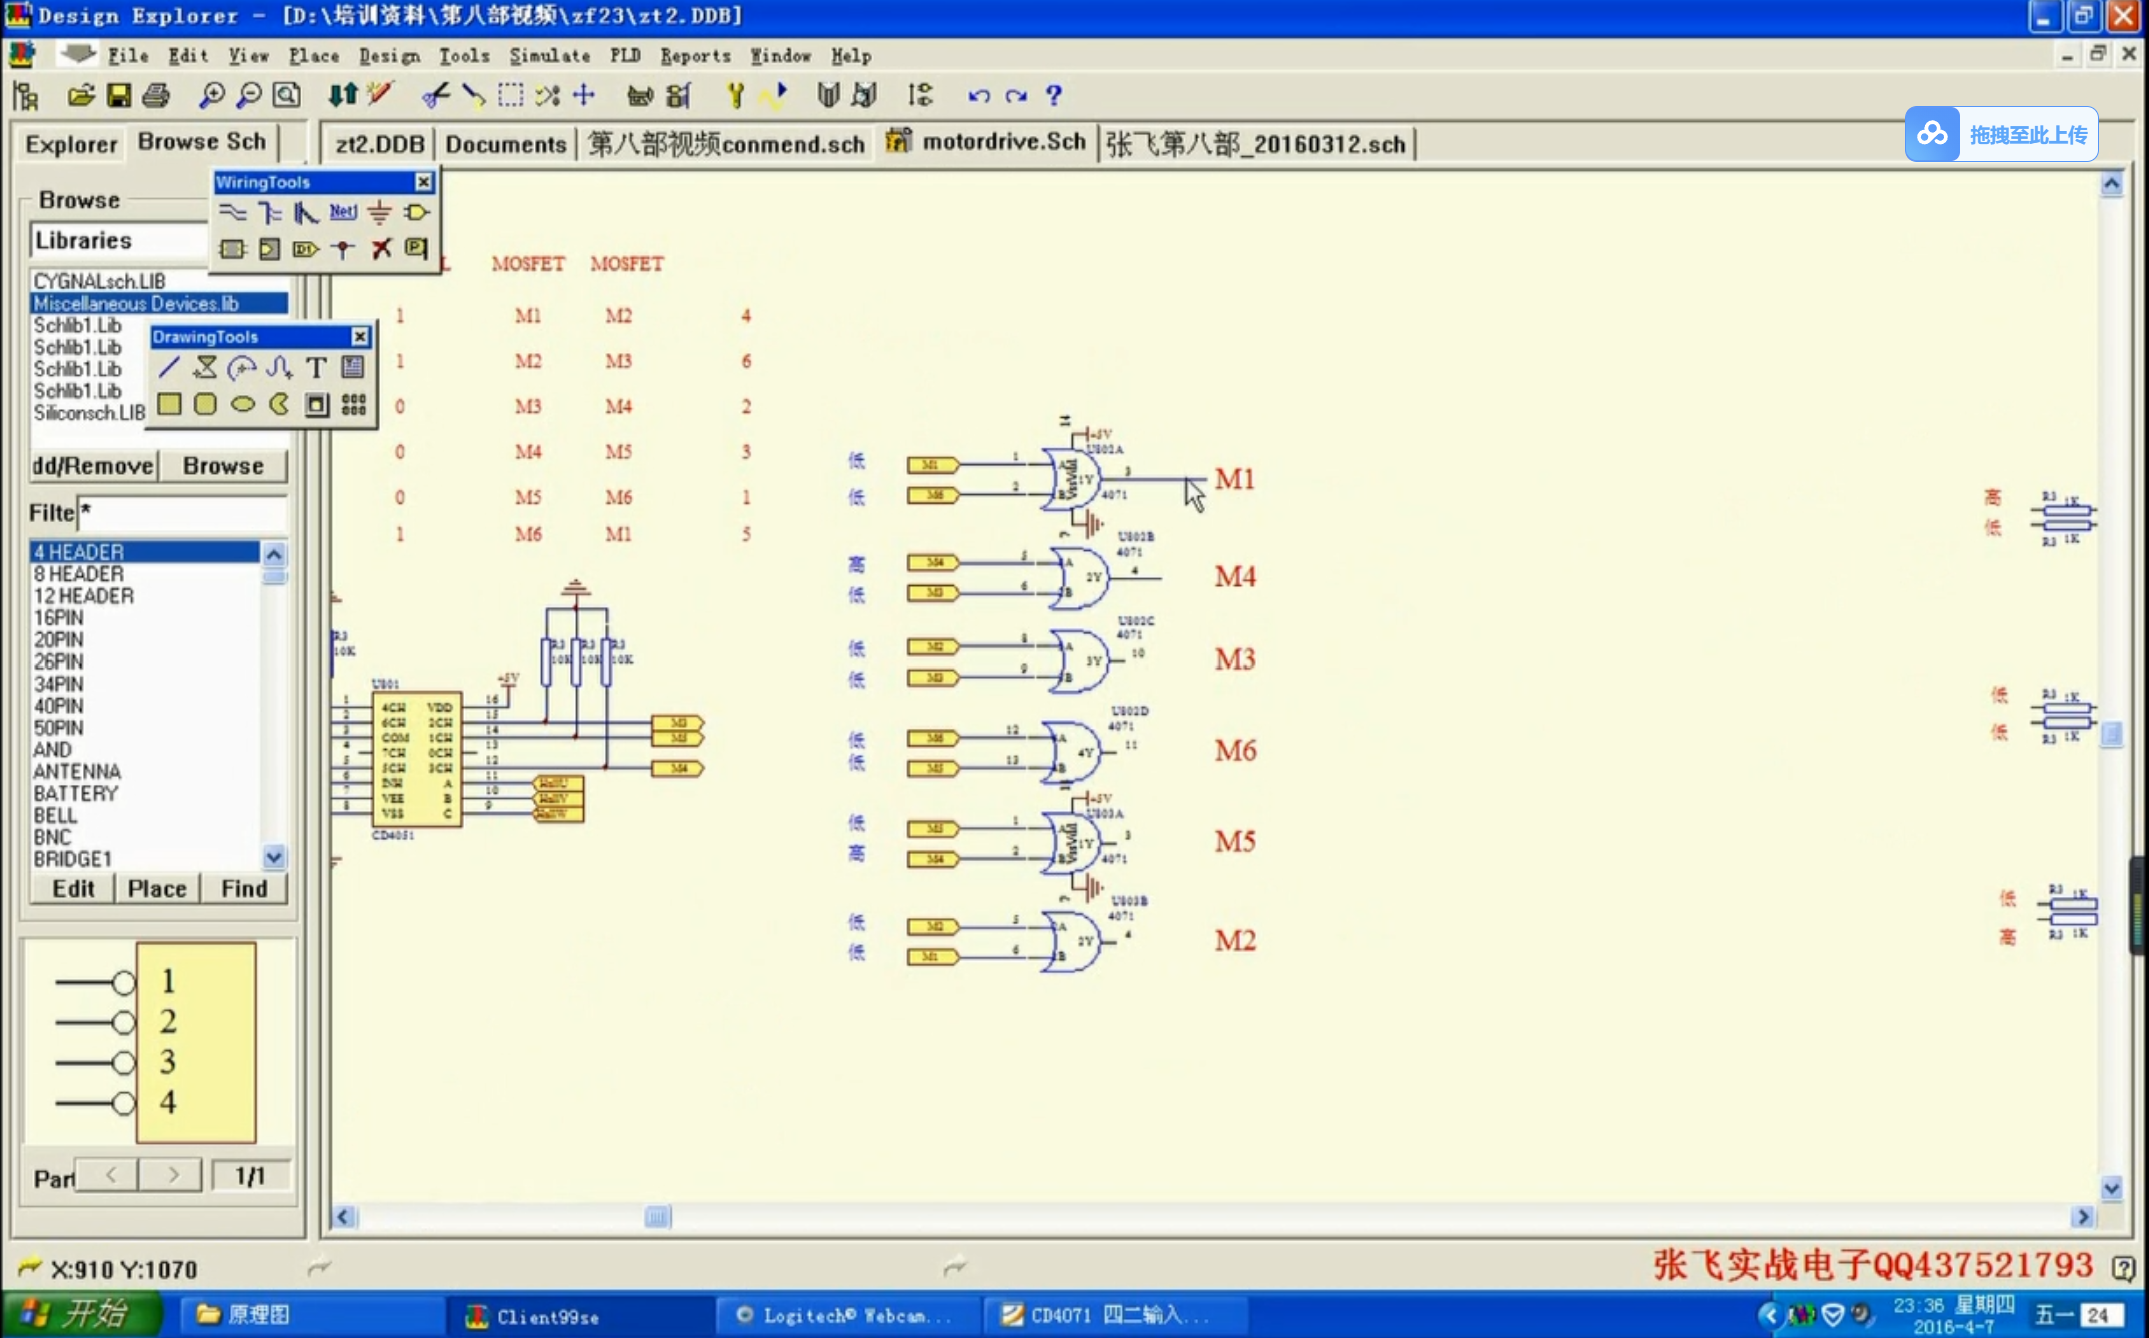Screen dimensions: 2149x1338
Task: Click the cross probe icon
Action: pos(379,96)
